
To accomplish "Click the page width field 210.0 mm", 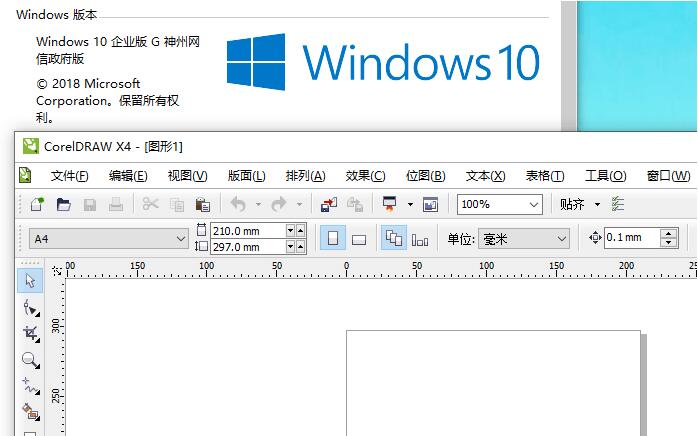I will [x=248, y=231].
